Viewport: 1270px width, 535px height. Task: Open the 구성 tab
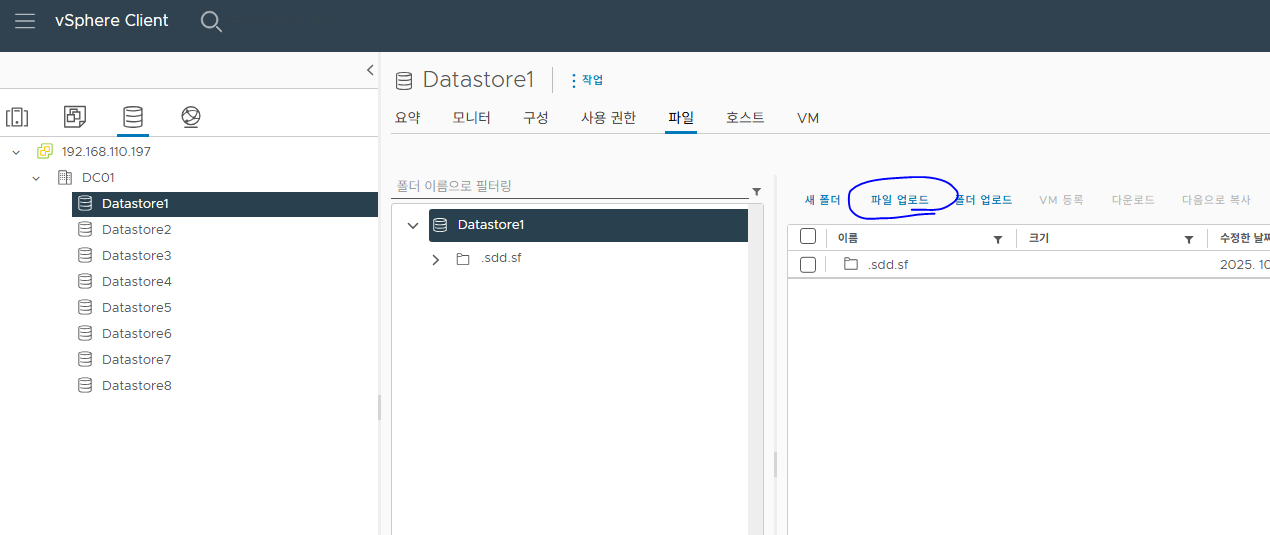535,117
